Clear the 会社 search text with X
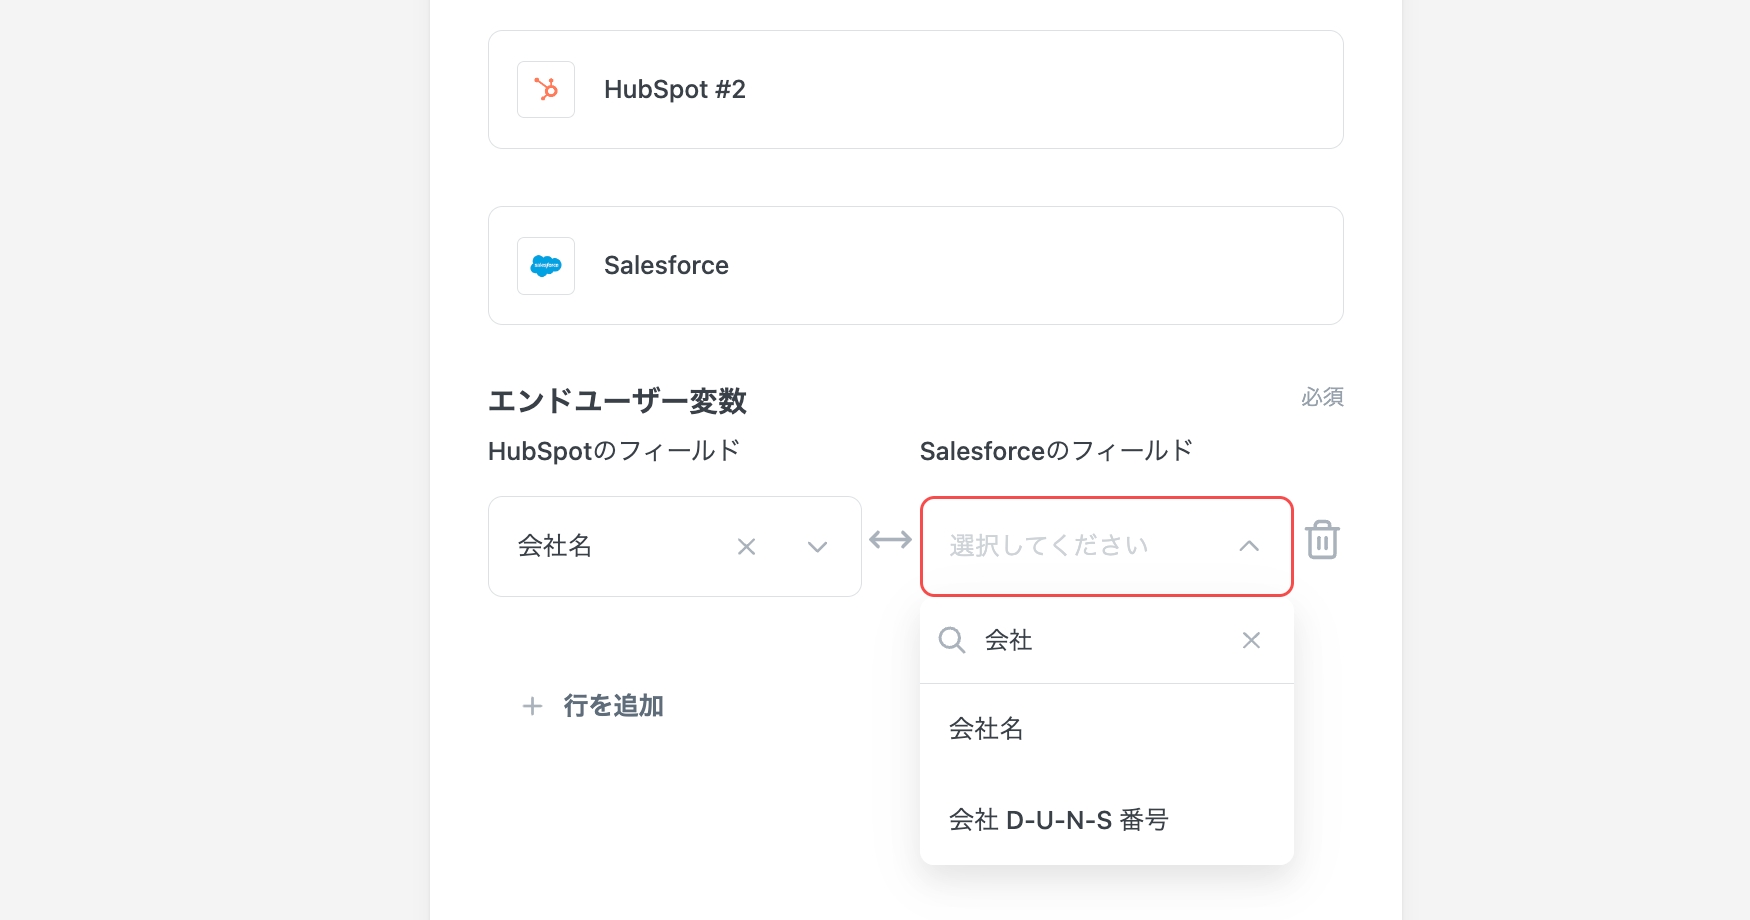1750x920 pixels. click(x=1251, y=640)
